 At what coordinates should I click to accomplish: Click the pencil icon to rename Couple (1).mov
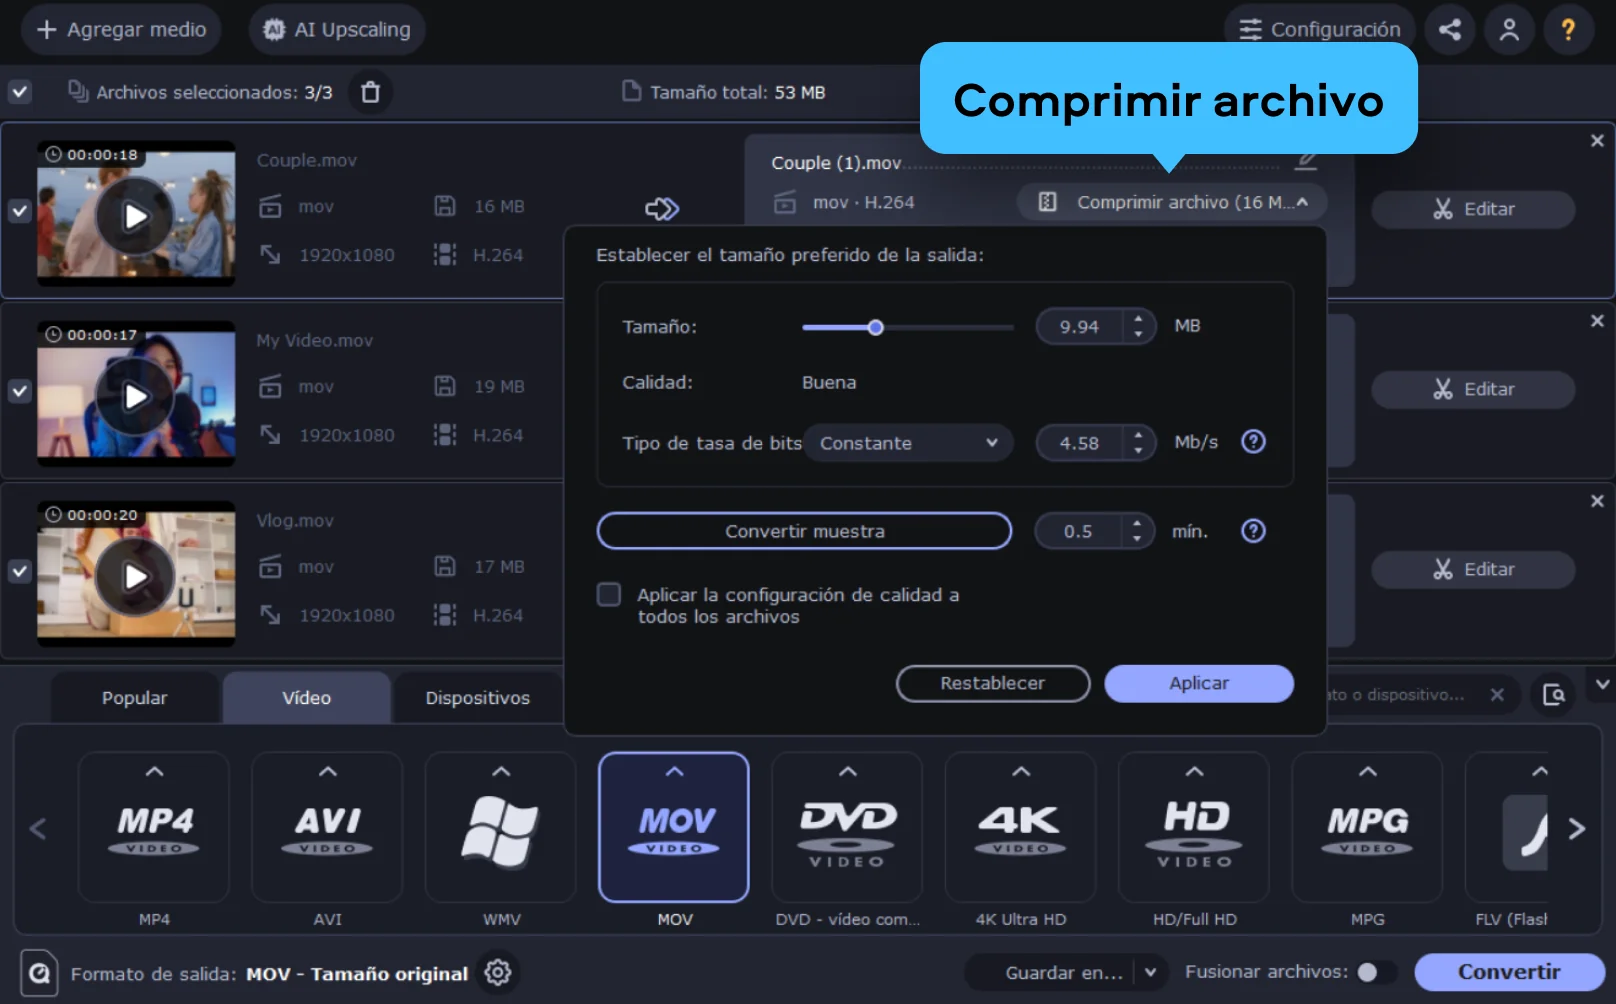coord(1306,160)
